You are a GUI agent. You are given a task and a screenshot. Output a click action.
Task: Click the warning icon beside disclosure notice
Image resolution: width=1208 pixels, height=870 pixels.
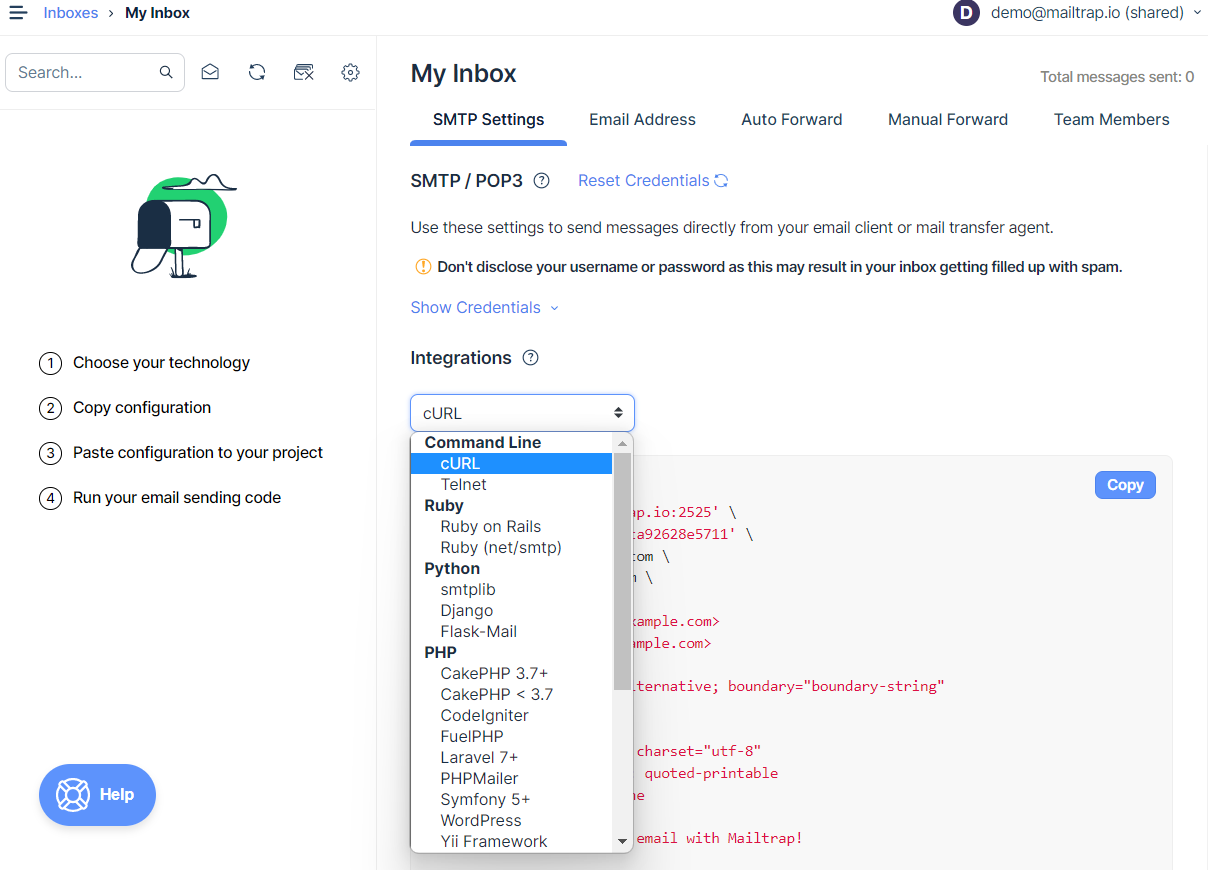423,267
